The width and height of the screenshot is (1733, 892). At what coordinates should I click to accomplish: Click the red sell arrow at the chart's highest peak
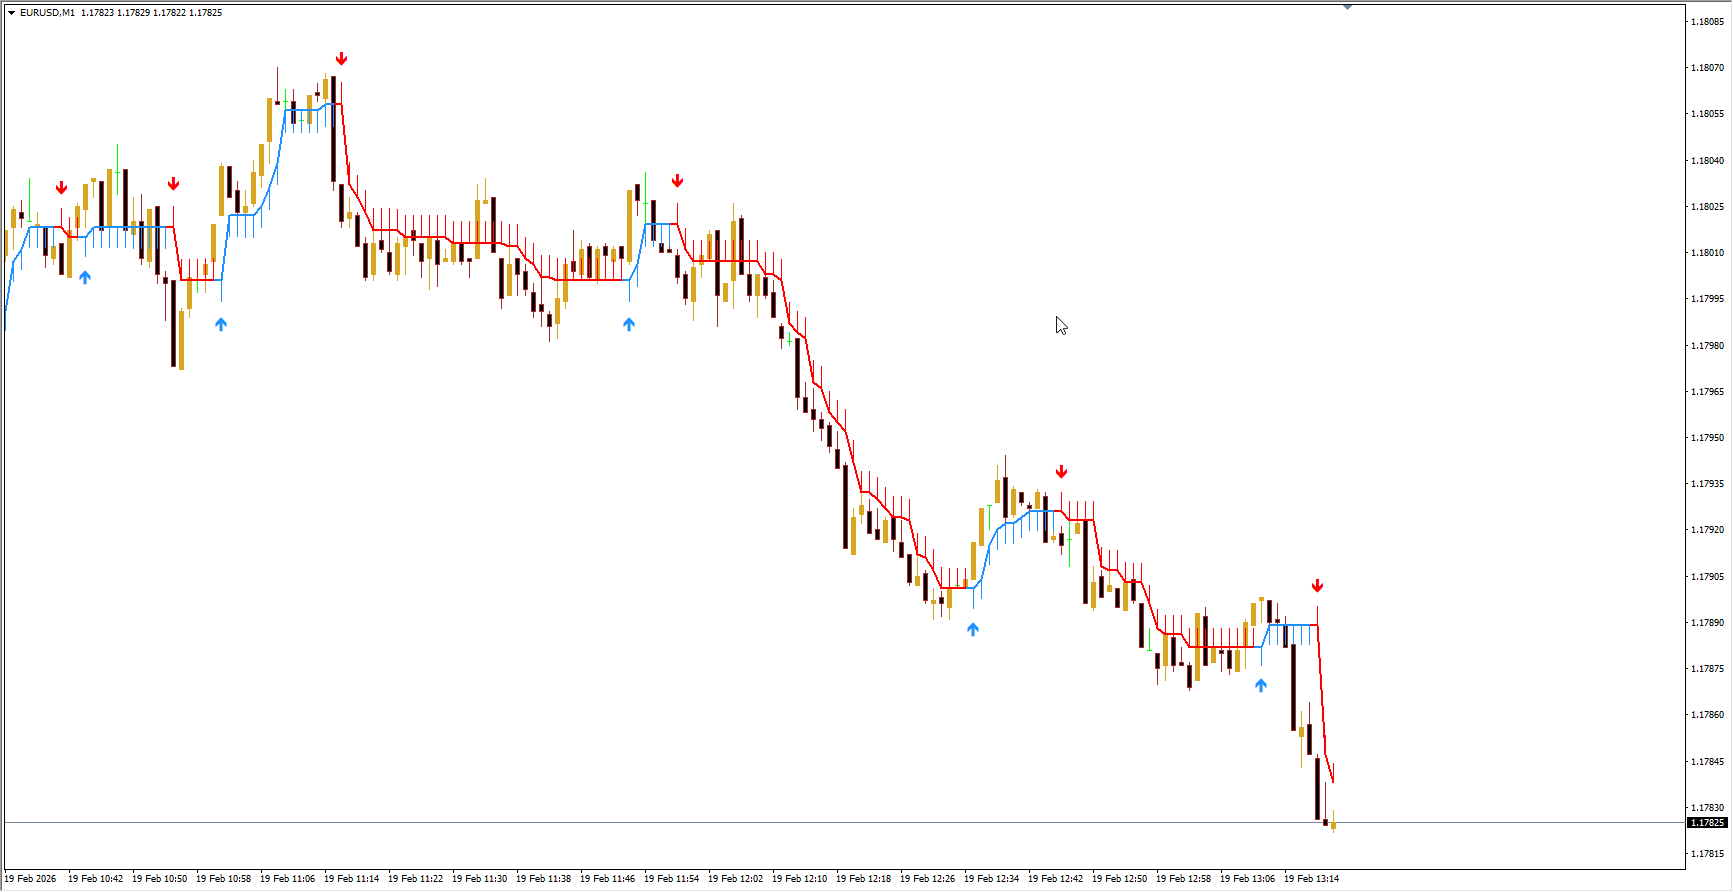pyautogui.click(x=341, y=59)
